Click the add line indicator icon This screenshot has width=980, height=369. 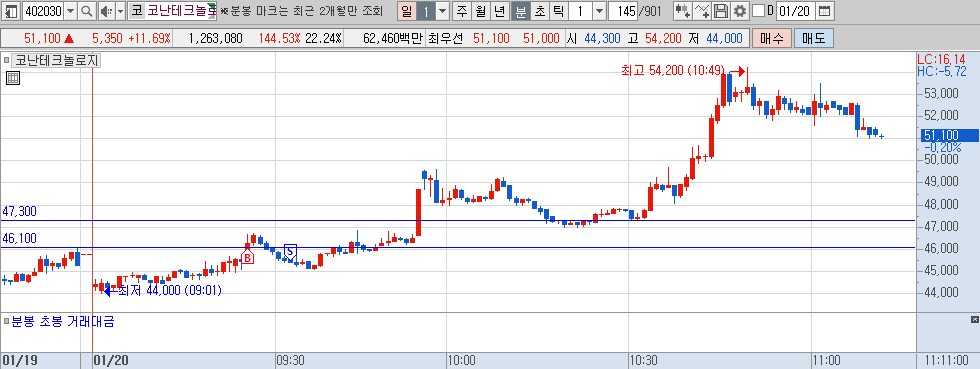click(x=702, y=11)
